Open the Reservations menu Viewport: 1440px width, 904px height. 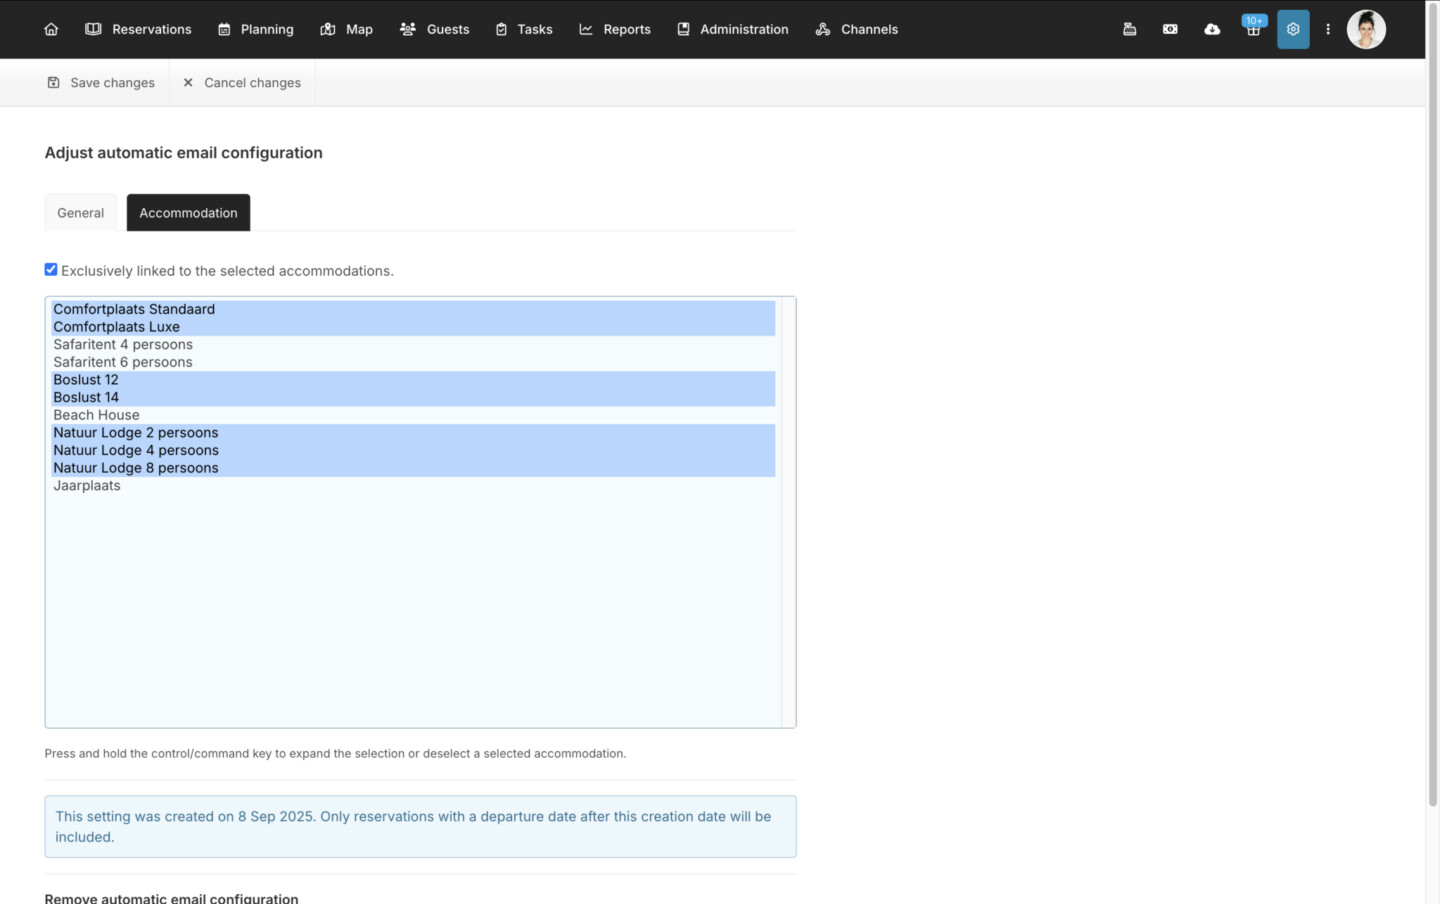[138, 29]
